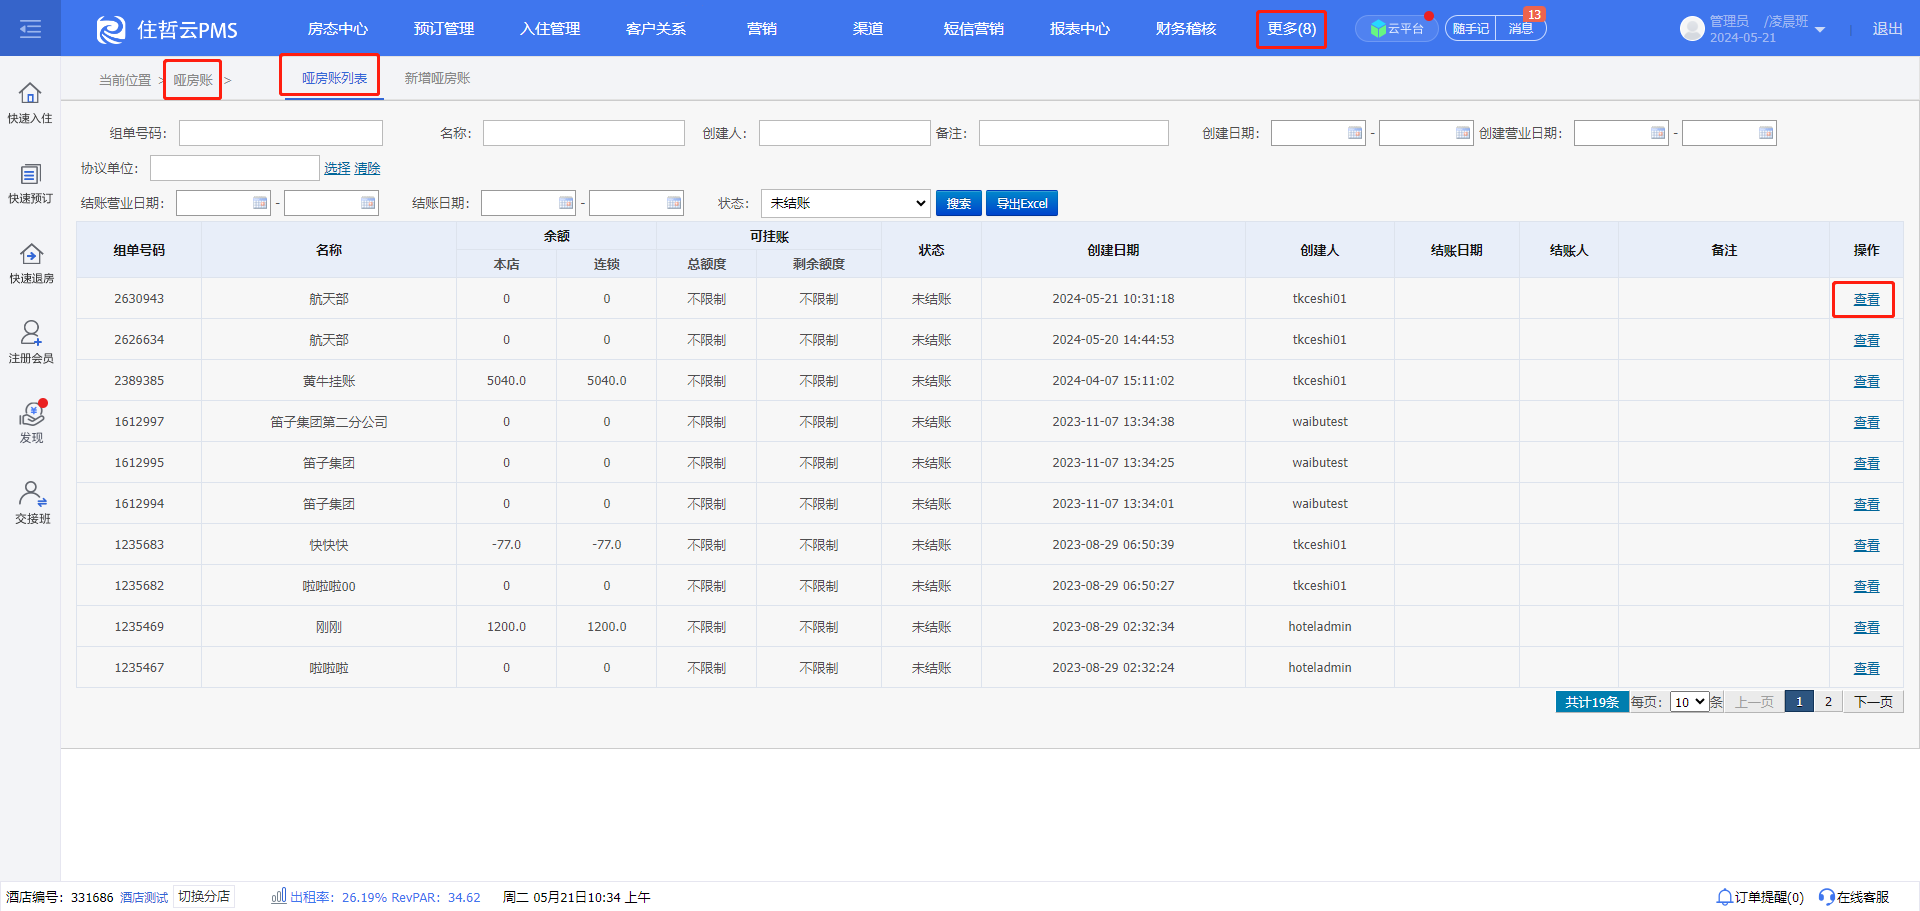Open 更多(8) menu
This screenshot has height=911, width=1920.
coord(1291,29)
